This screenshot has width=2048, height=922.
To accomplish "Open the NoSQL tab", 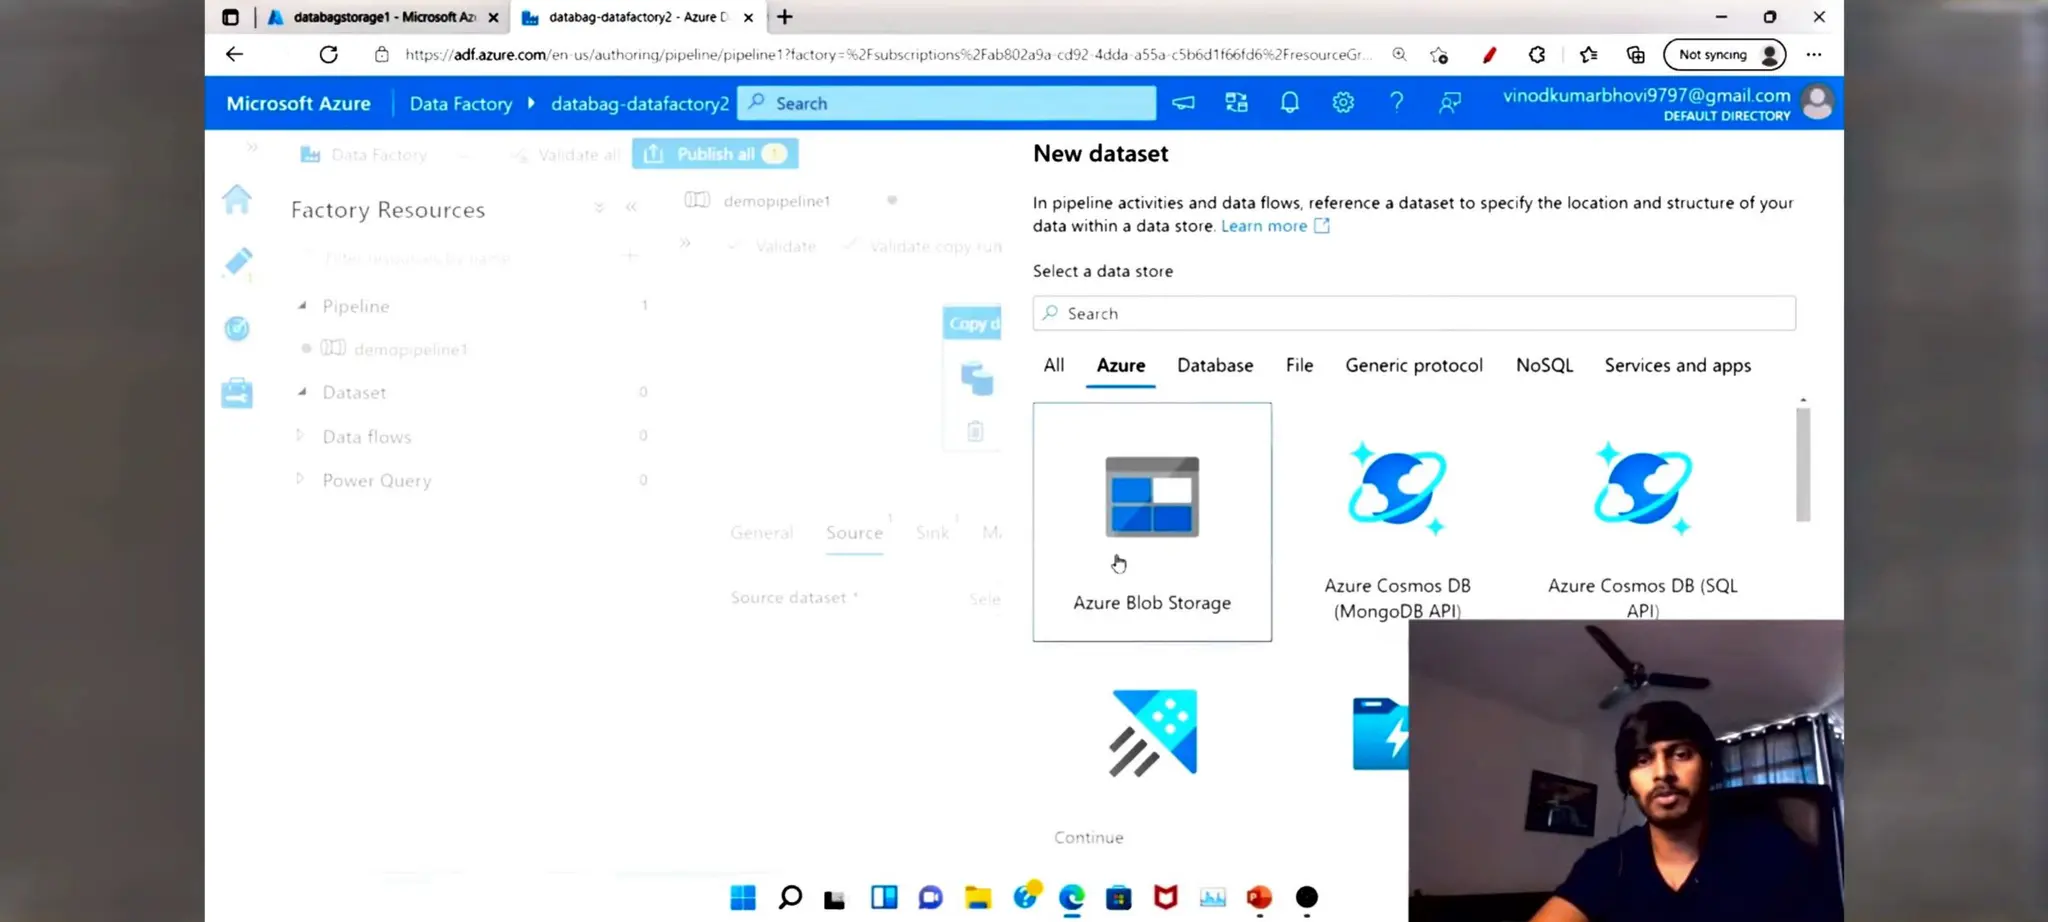I will click(1544, 365).
